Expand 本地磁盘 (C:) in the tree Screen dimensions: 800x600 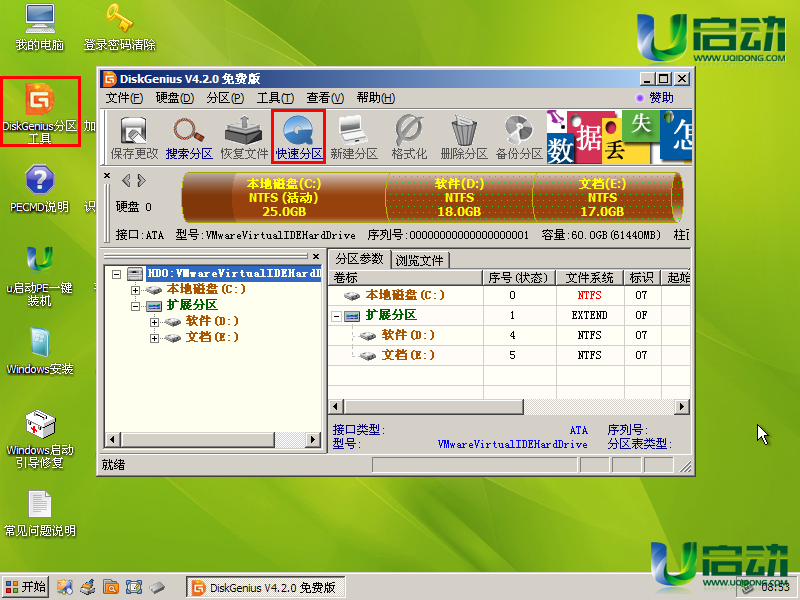click(x=135, y=290)
